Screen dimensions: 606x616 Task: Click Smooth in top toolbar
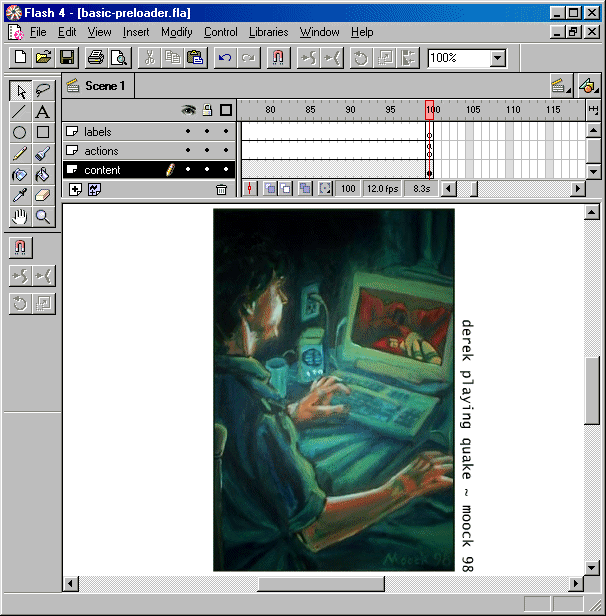pos(308,58)
